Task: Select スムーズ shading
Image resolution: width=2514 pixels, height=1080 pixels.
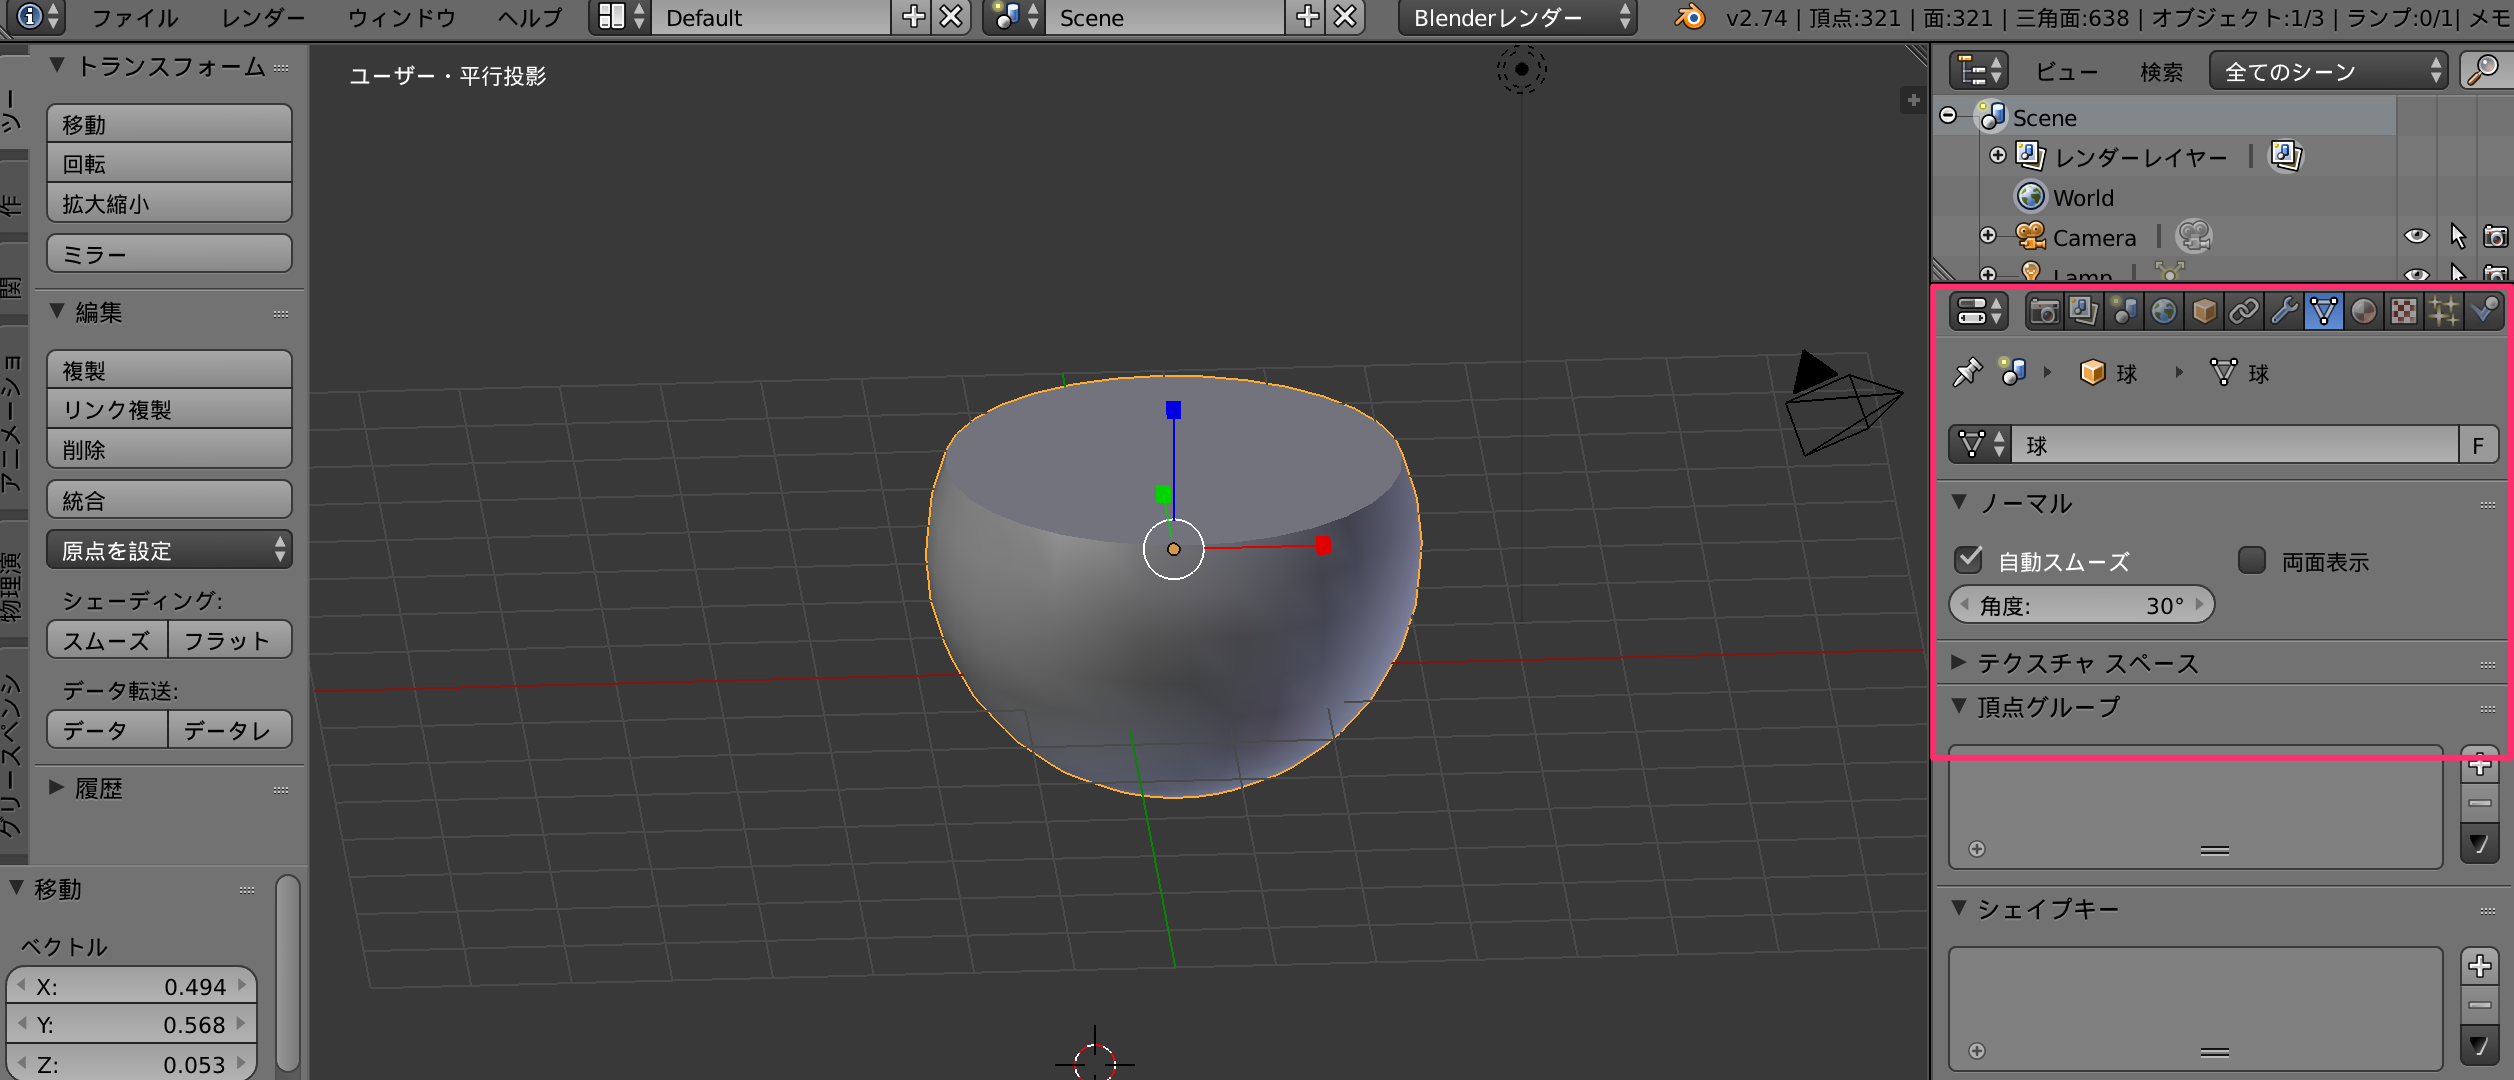Action: (x=107, y=641)
